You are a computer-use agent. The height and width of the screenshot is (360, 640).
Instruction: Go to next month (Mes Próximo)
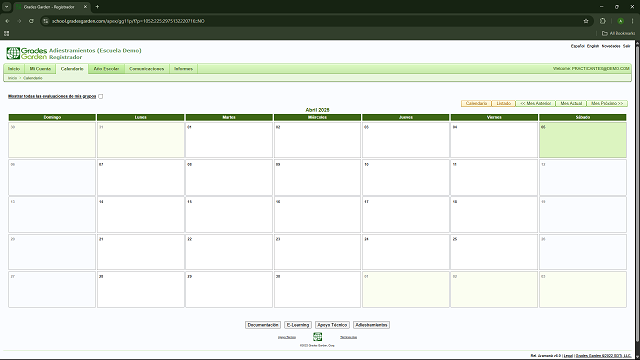(607, 104)
